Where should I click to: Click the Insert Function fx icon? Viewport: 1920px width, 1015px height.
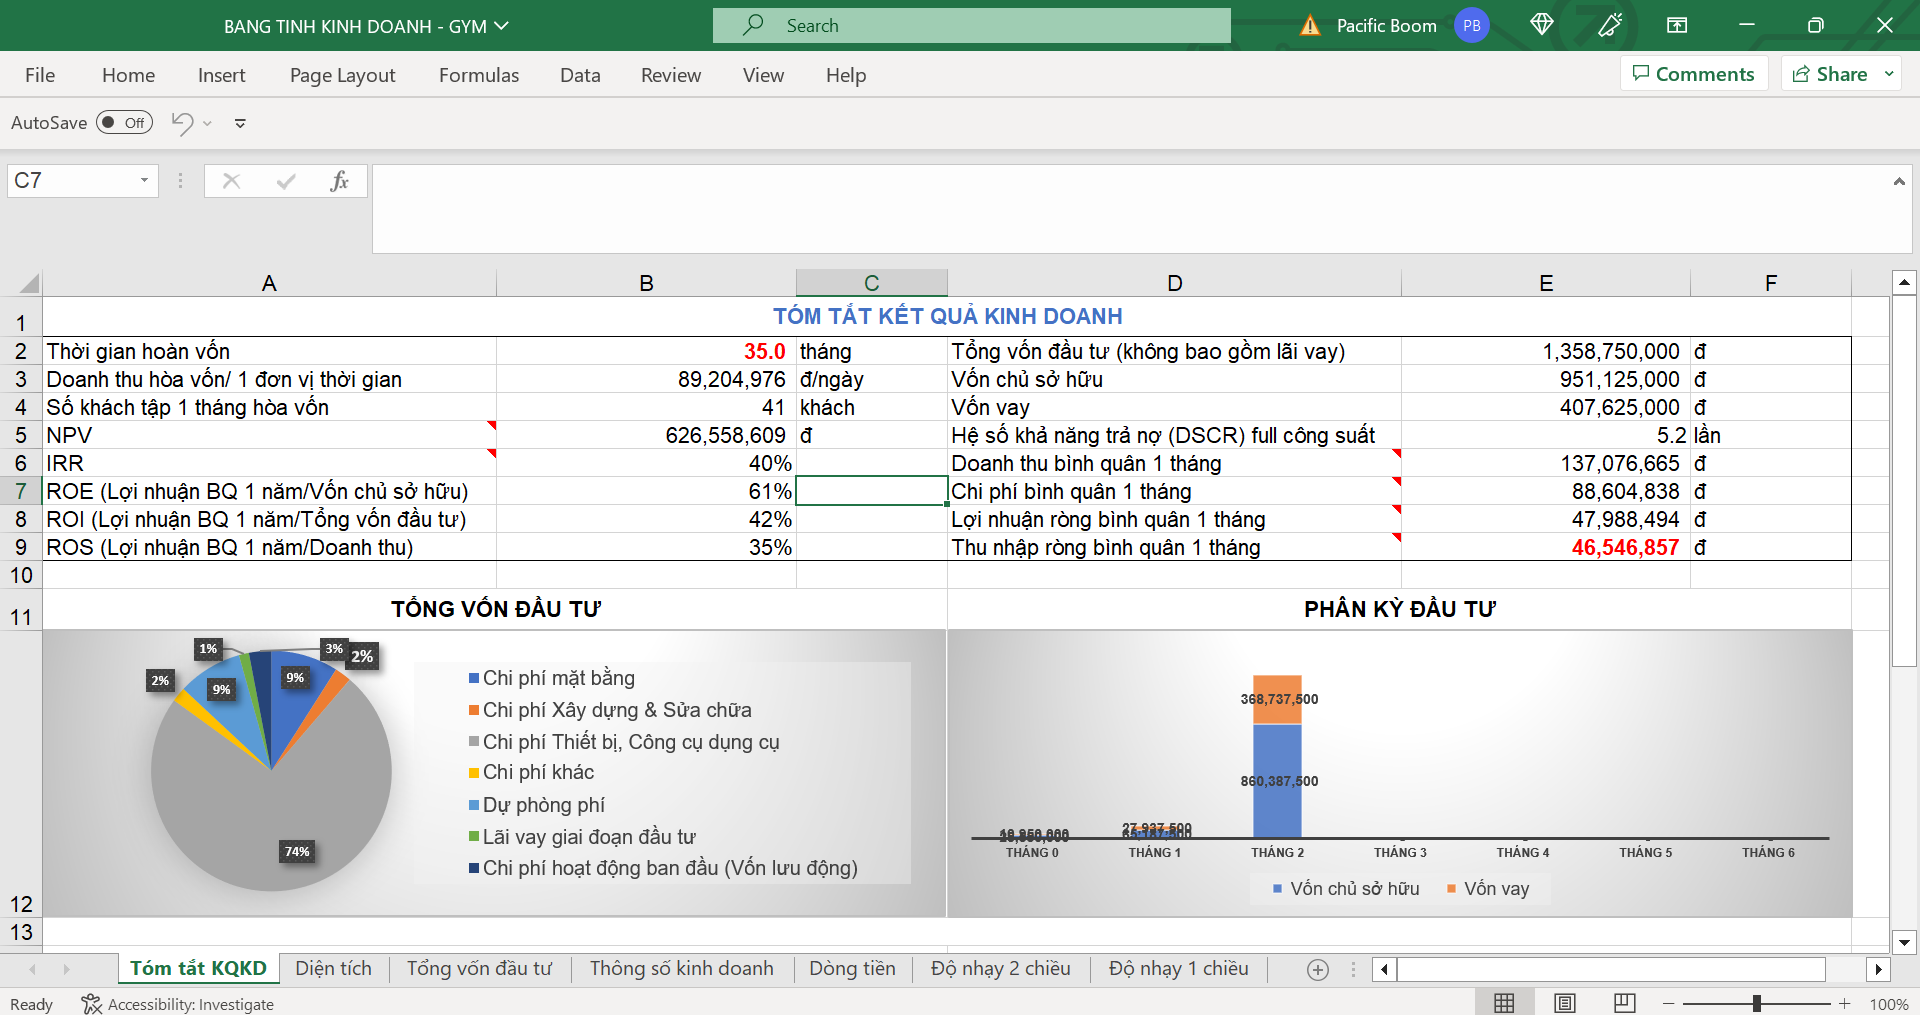pyautogui.click(x=339, y=181)
